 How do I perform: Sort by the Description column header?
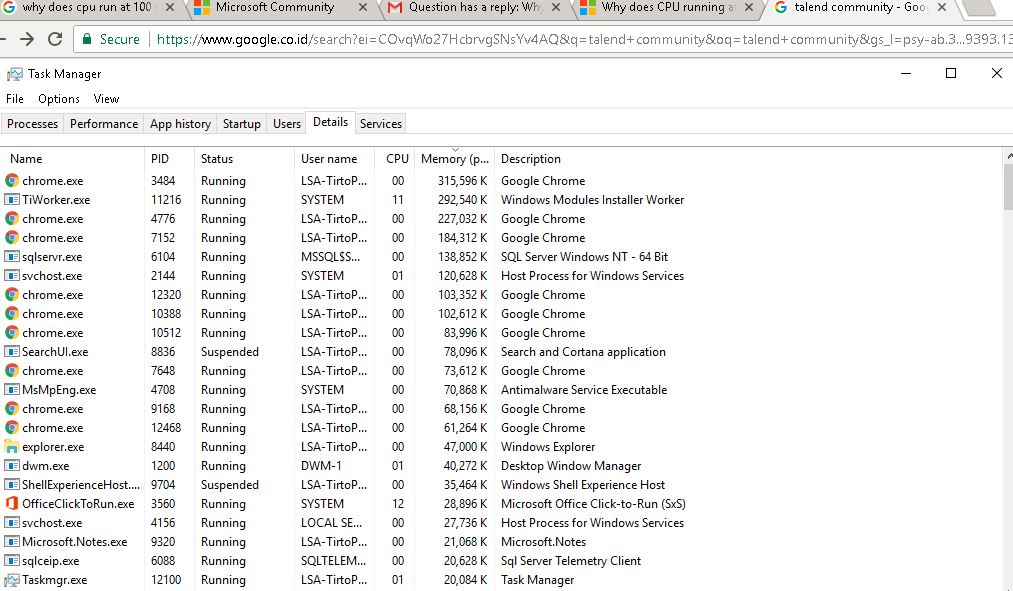click(x=749, y=159)
